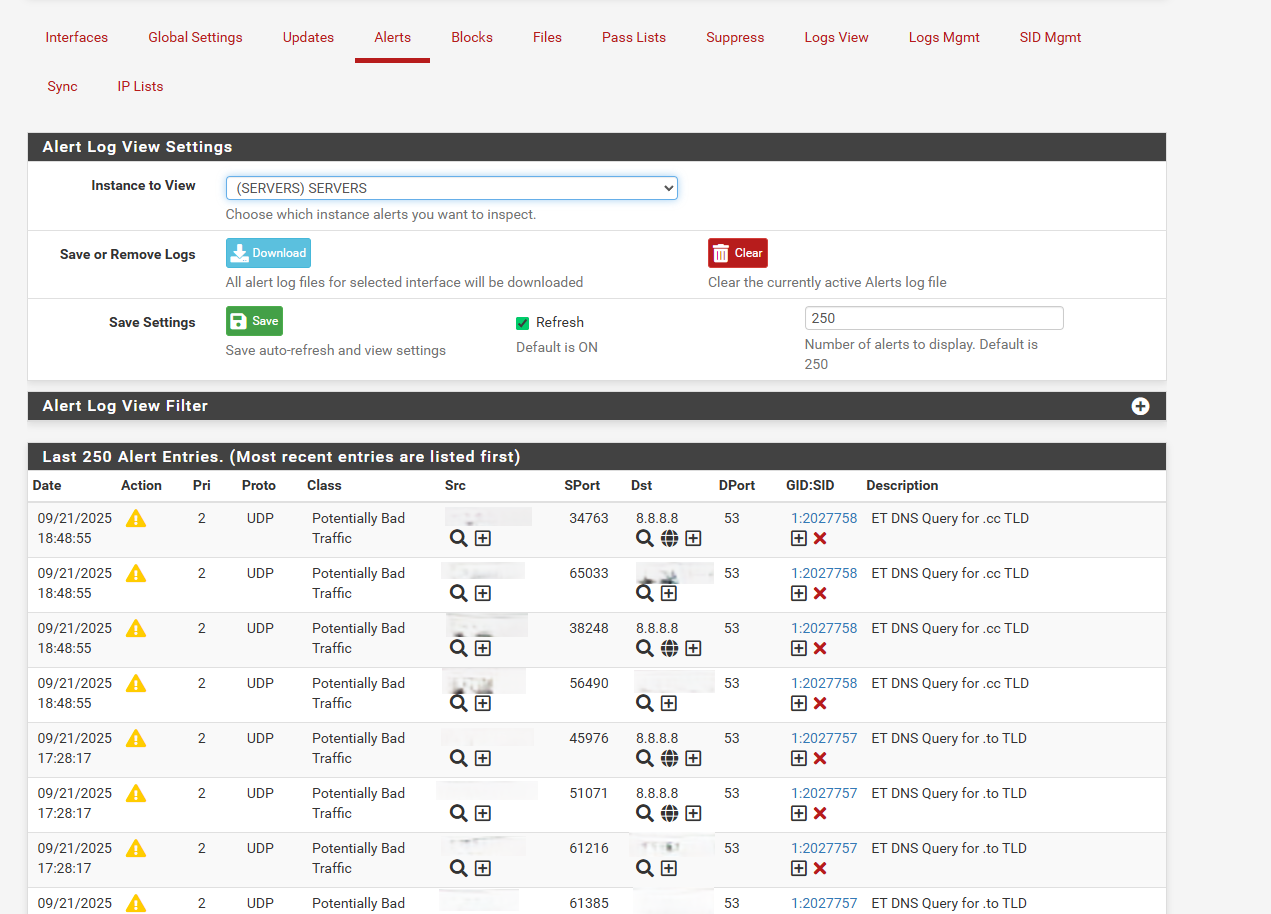Click the number of alerts input field
This screenshot has height=914, width=1271.
[x=933, y=318]
